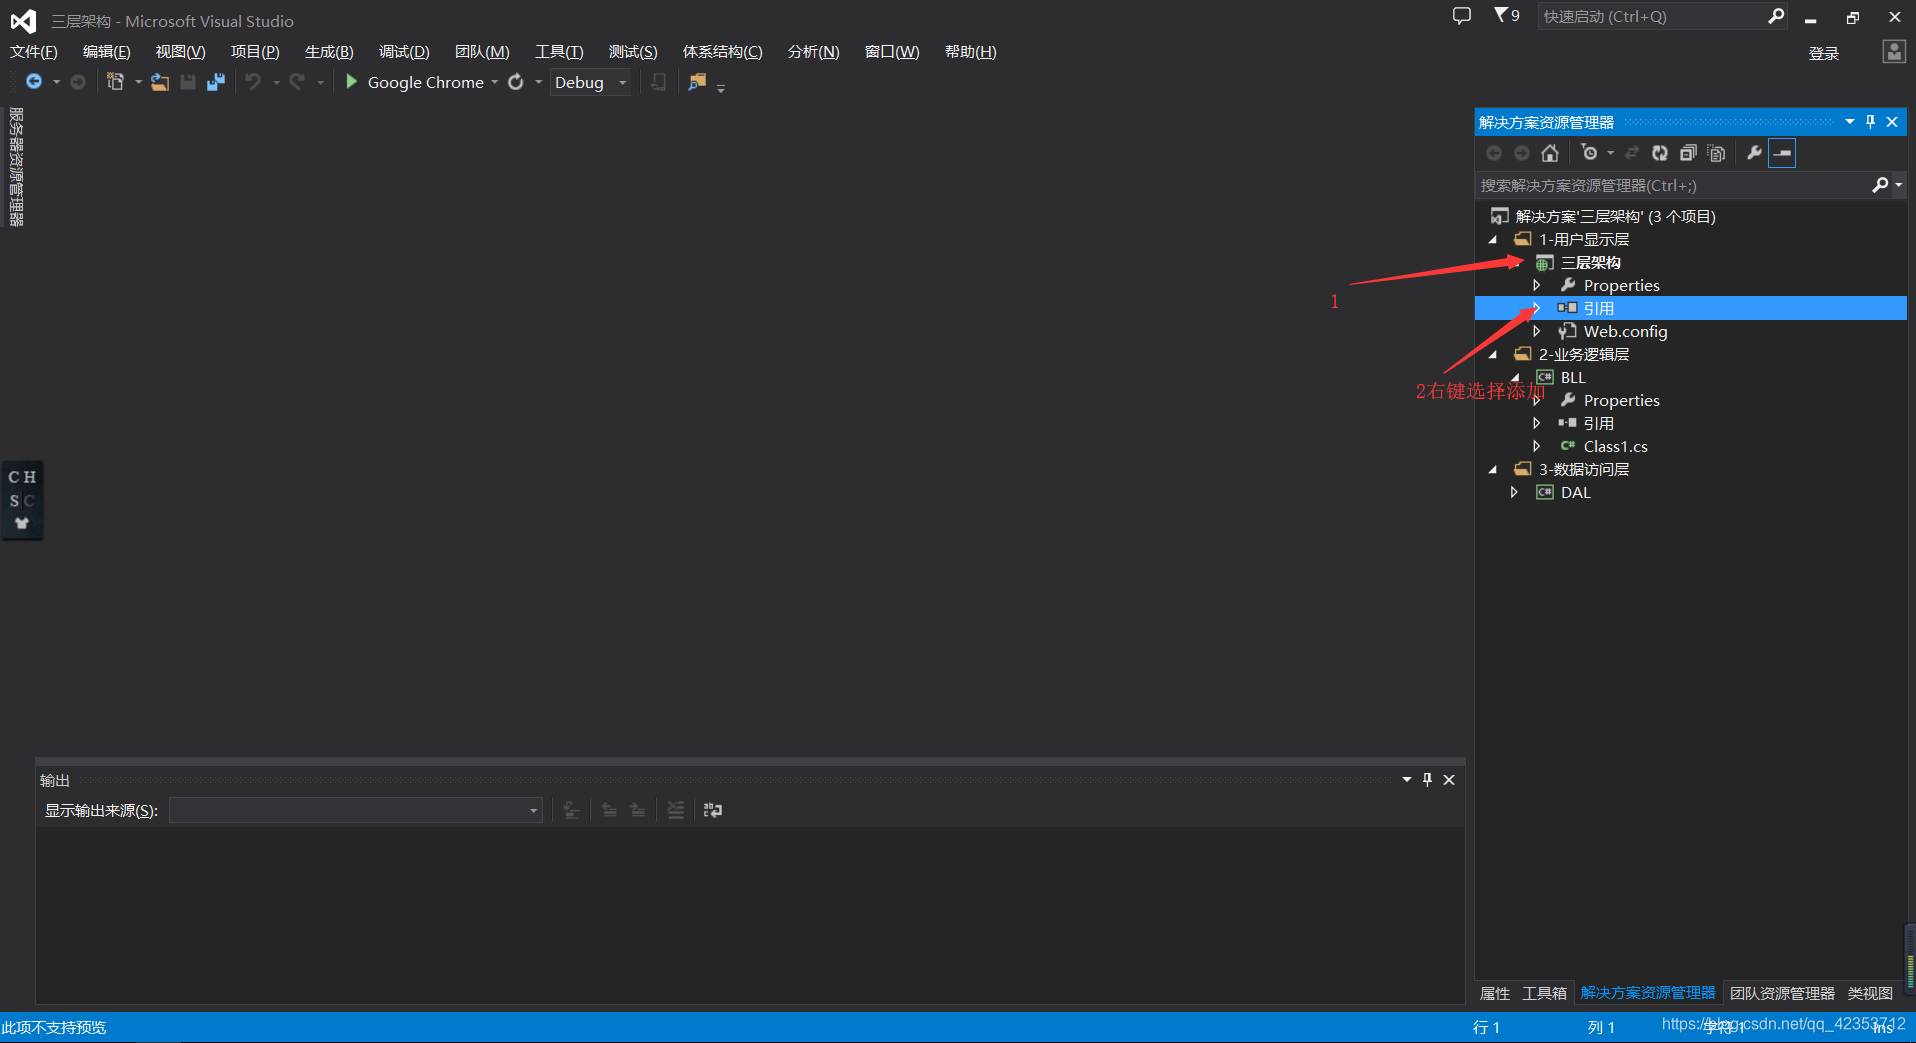Click the 登录 sign-in link
1916x1043 pixels.
1824,54
